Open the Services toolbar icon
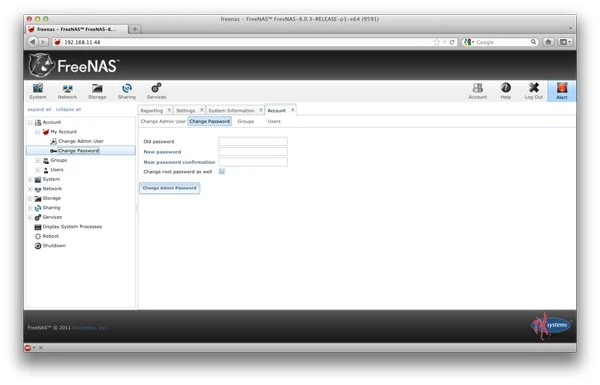The height and width of the screenshot is (385, 600). point(157,91)
